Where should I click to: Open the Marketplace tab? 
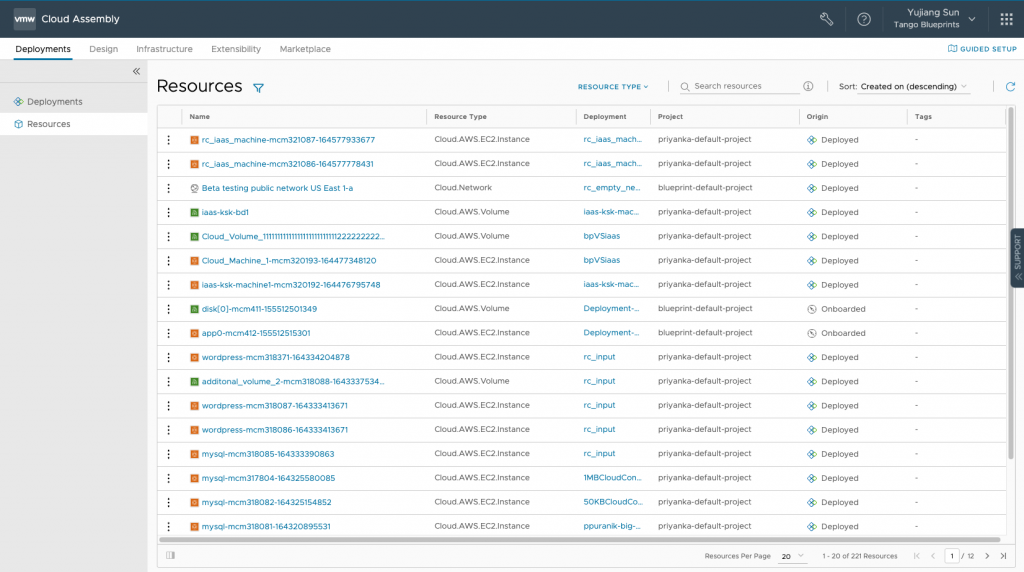305,49
